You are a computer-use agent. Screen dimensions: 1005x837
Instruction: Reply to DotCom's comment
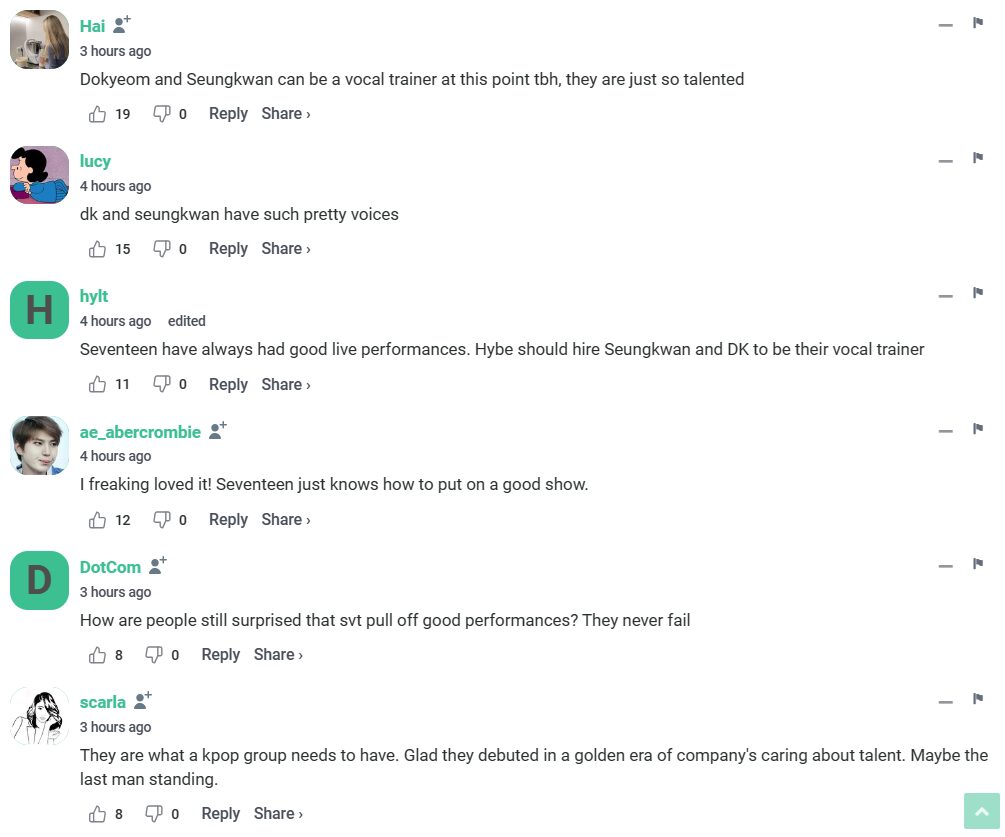pyautogui.click(x=220, y=655)
